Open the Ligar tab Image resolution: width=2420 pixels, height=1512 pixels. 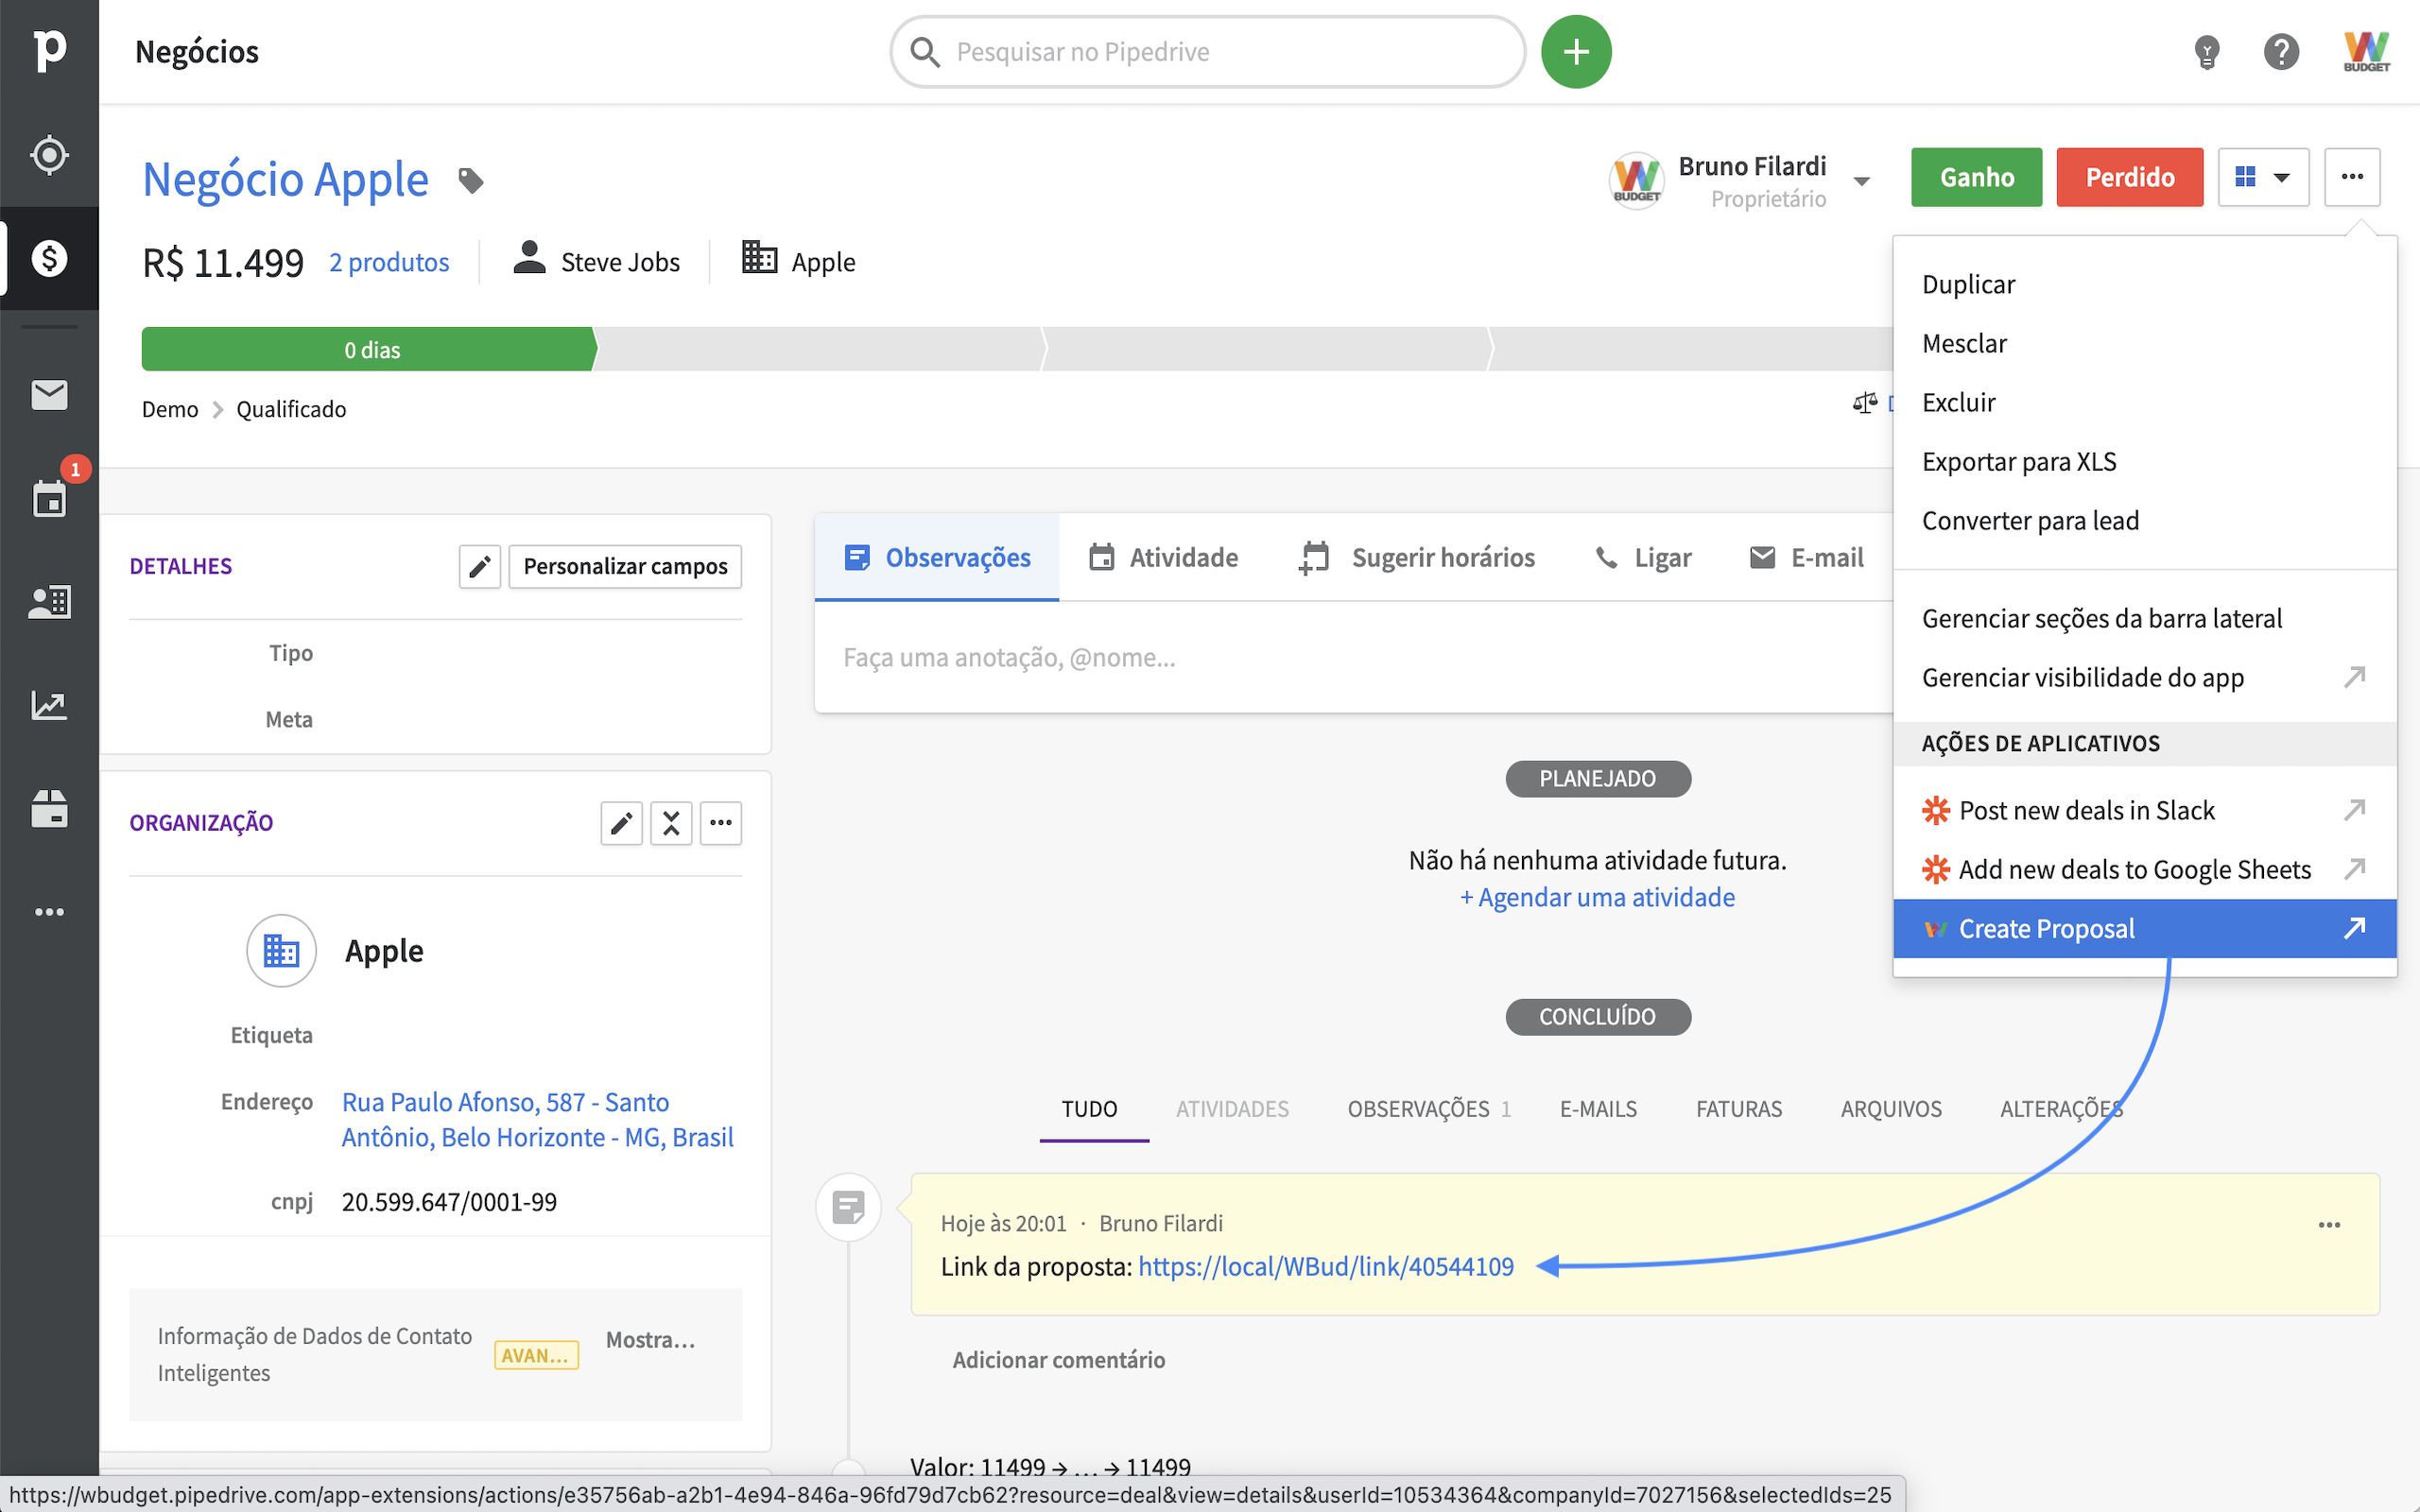tap(1643, 557)
